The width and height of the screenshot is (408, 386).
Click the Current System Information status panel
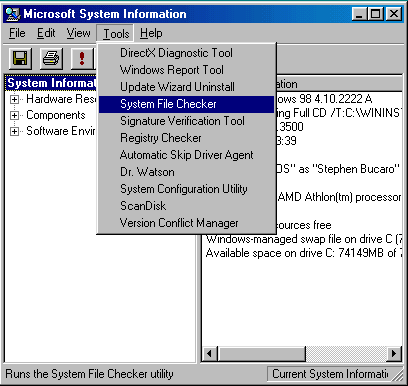tap(334, 374)
